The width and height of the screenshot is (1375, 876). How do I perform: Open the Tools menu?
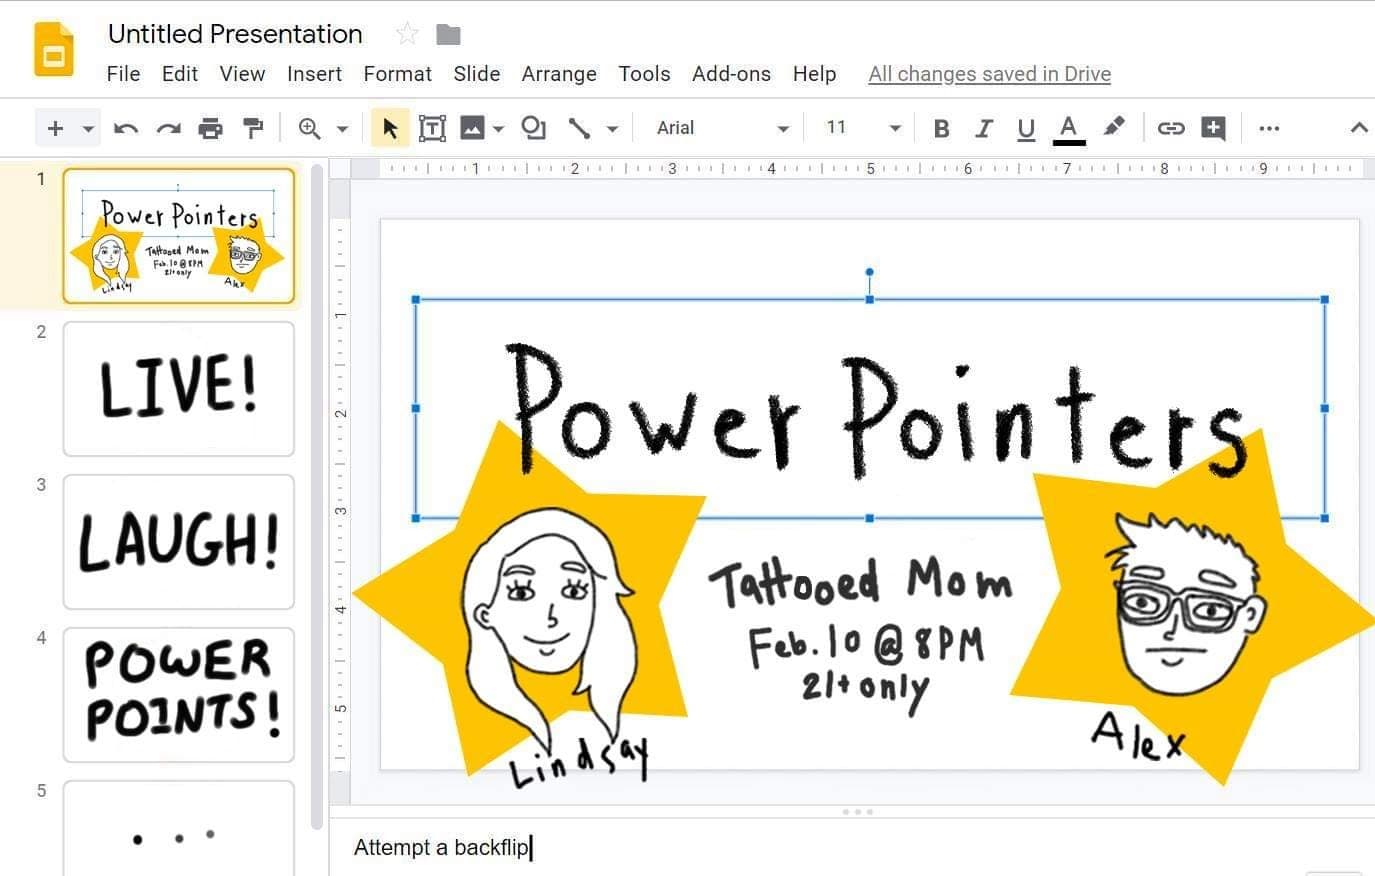coord(644,74)
